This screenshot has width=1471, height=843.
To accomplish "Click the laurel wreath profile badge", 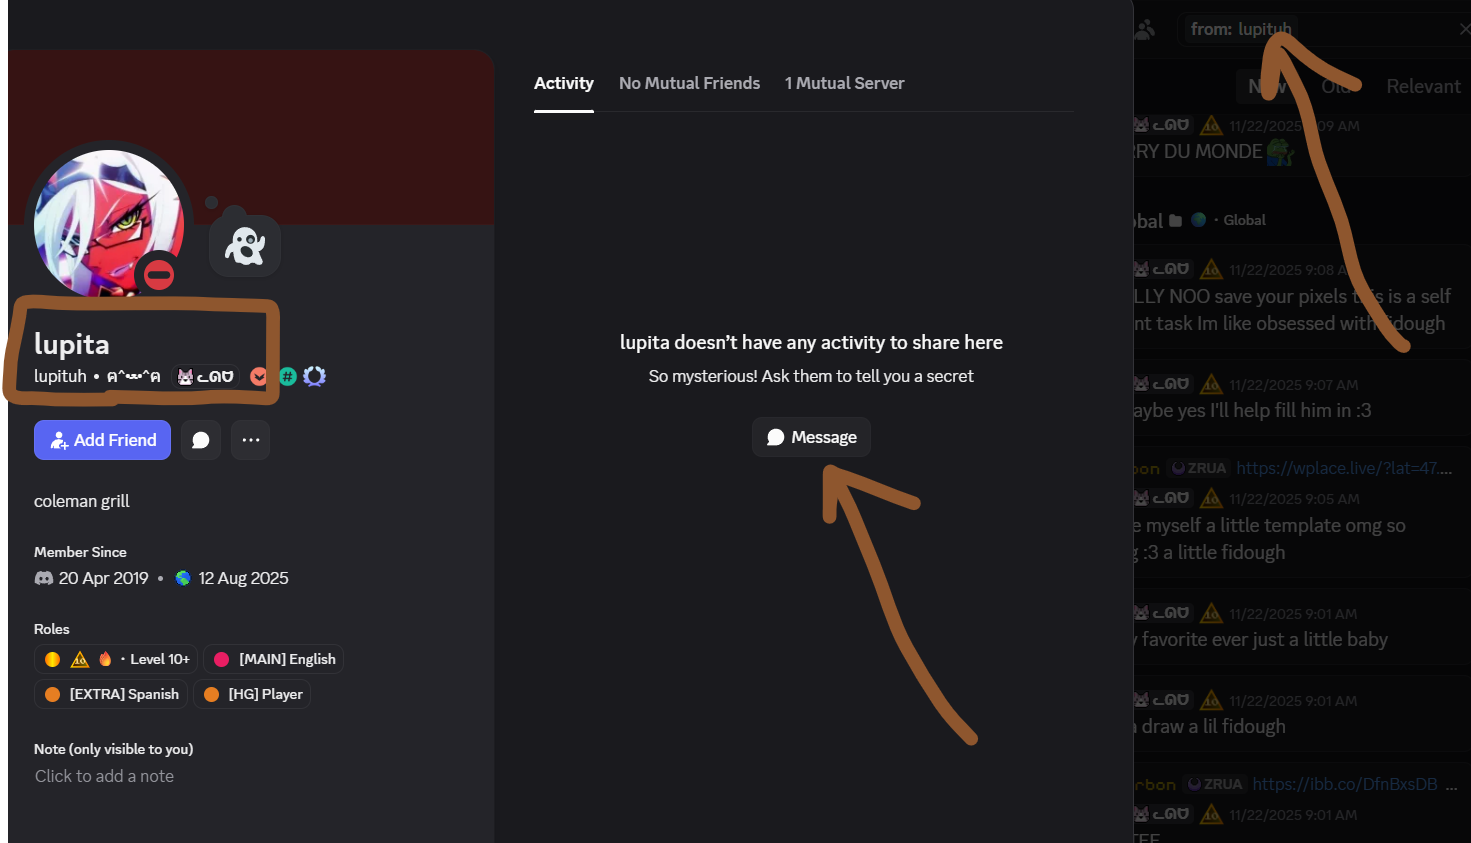I will tap(315, 376).
